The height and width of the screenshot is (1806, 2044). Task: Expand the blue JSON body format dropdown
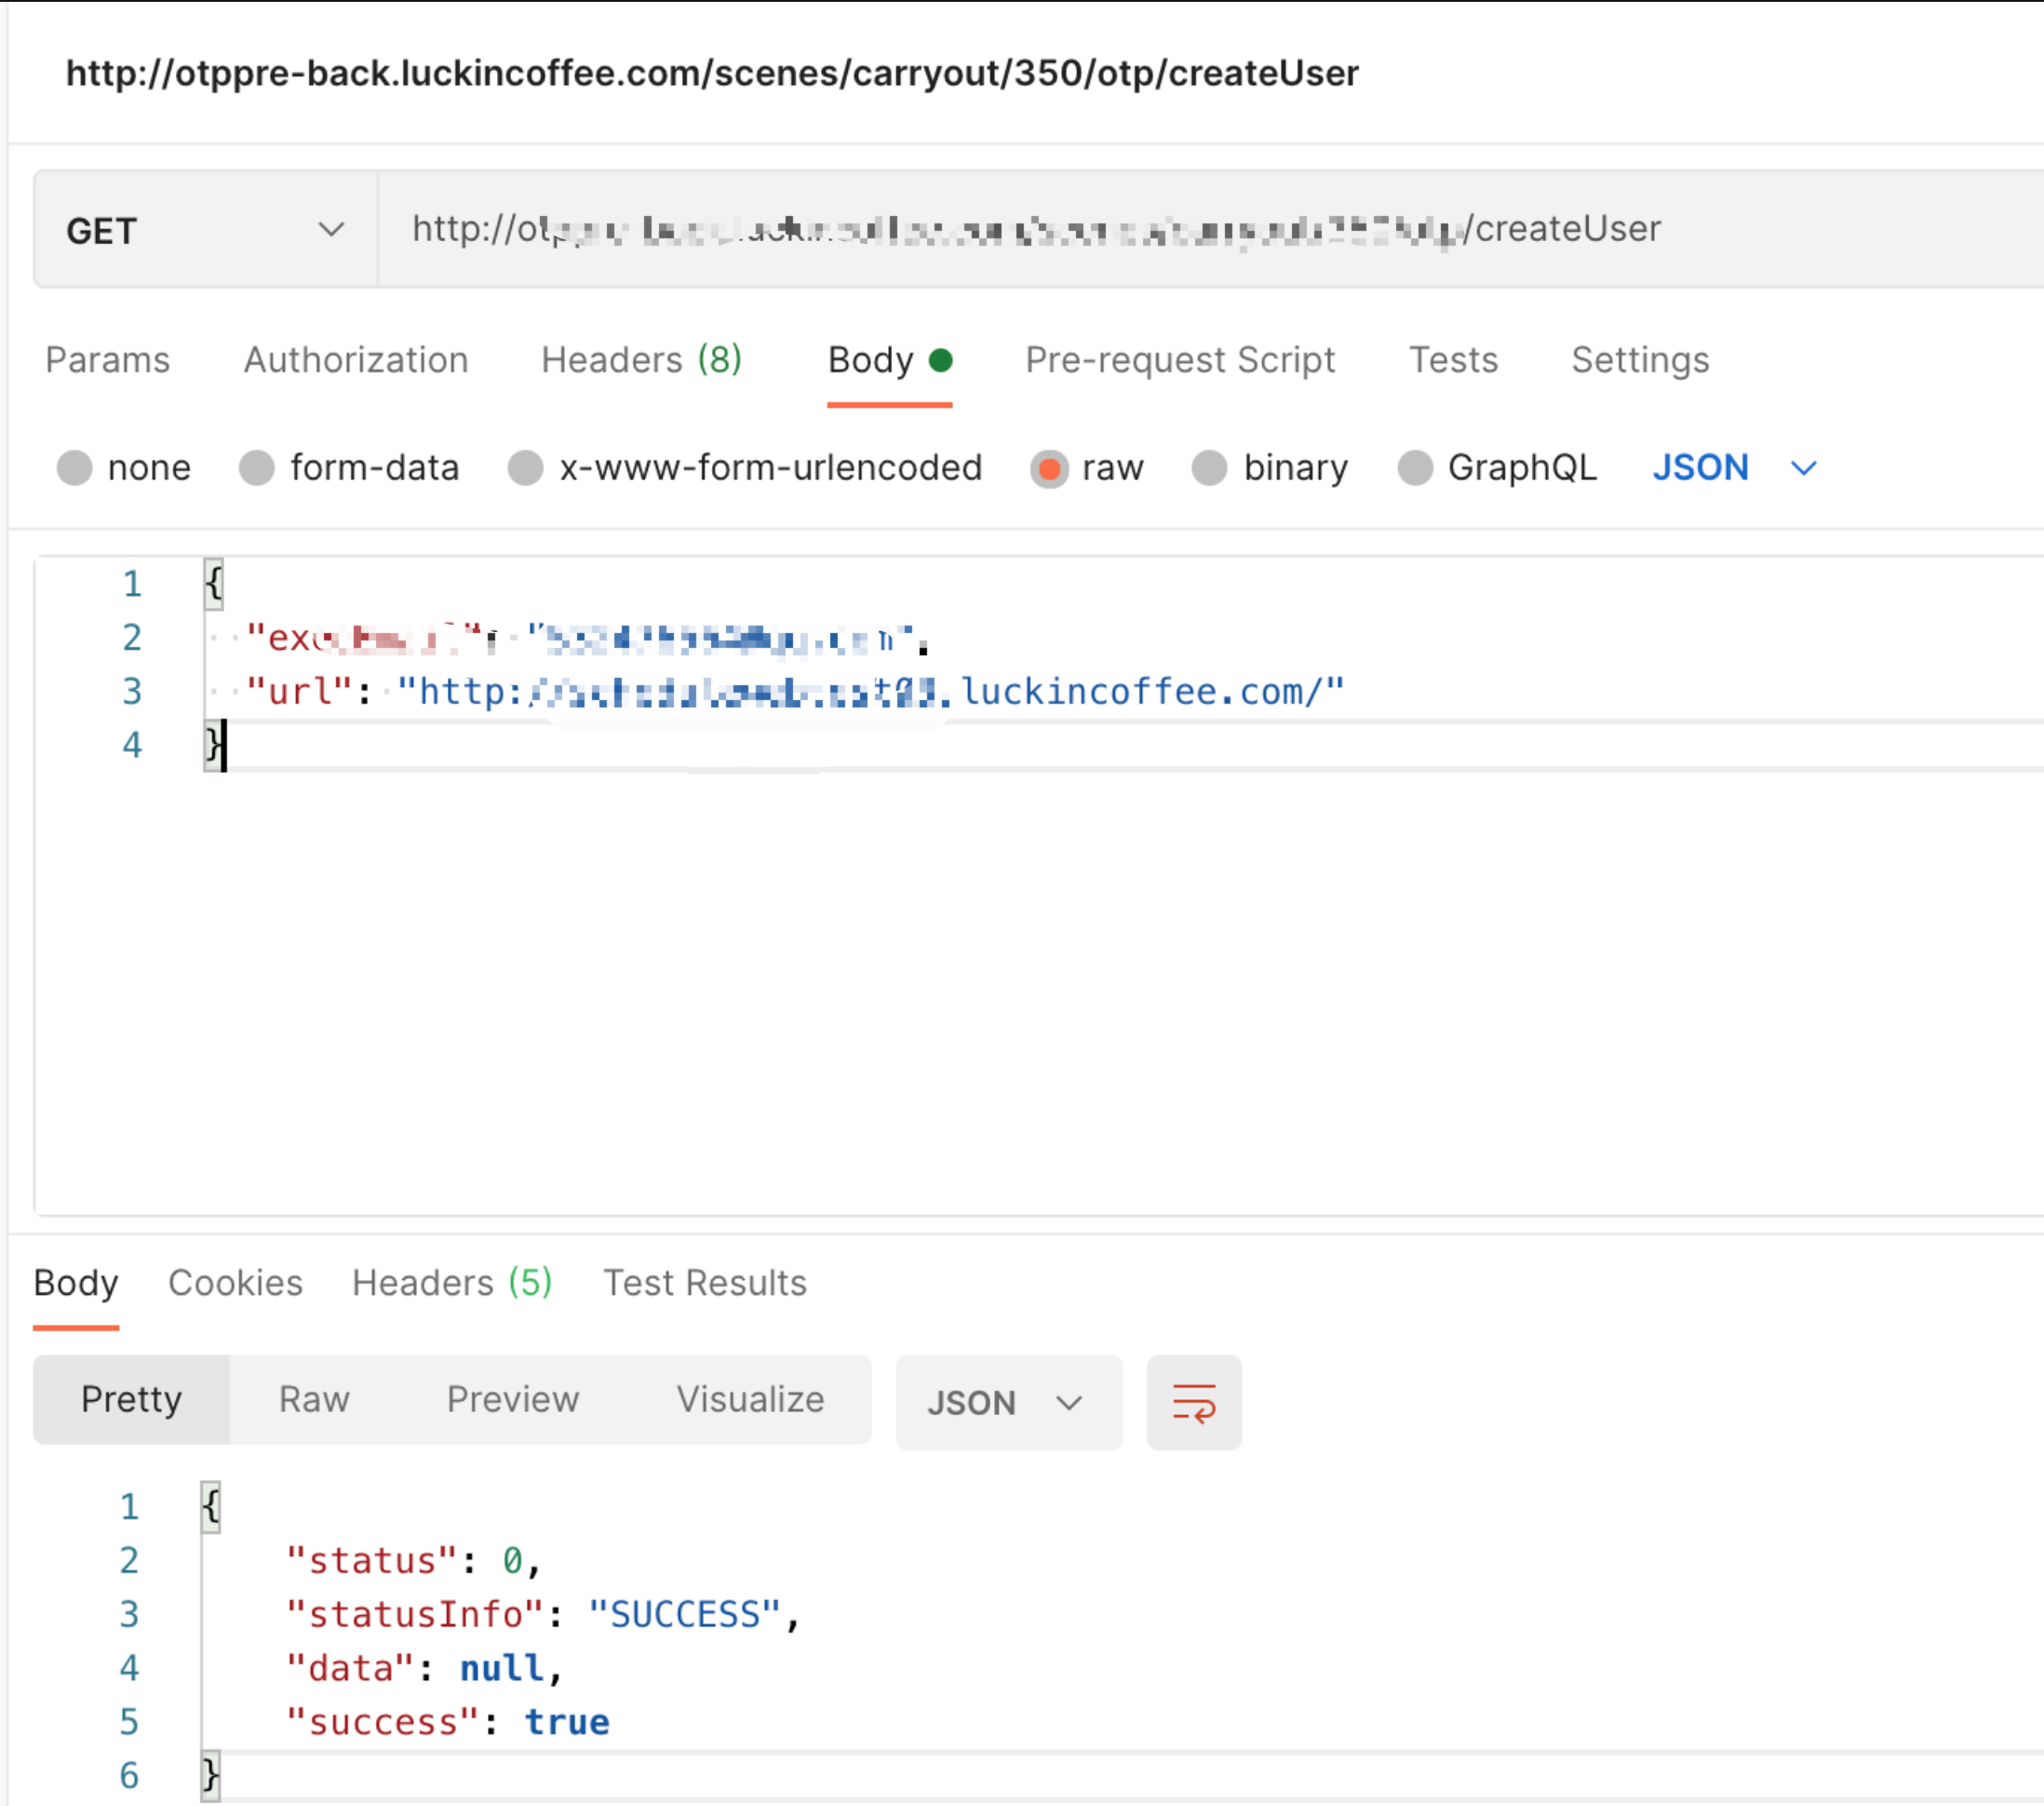pyautogui.click(x=1733, y=468)
